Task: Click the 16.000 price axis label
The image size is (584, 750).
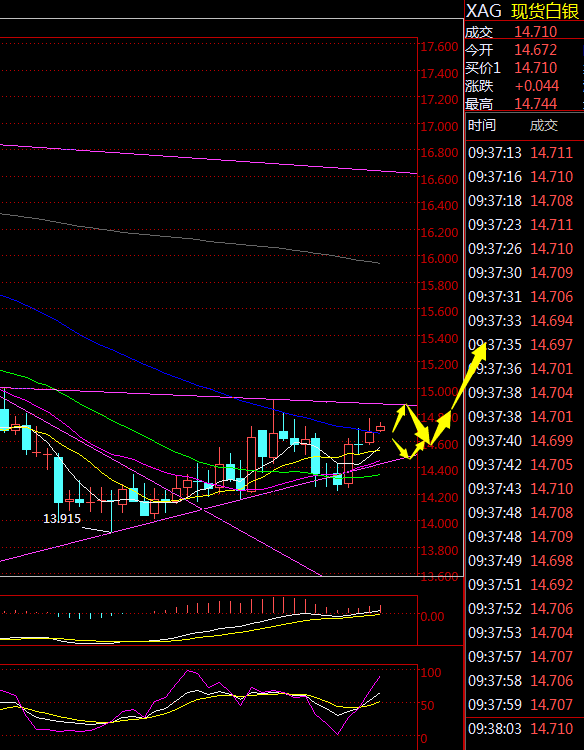Action: click(x=439, y=259)
